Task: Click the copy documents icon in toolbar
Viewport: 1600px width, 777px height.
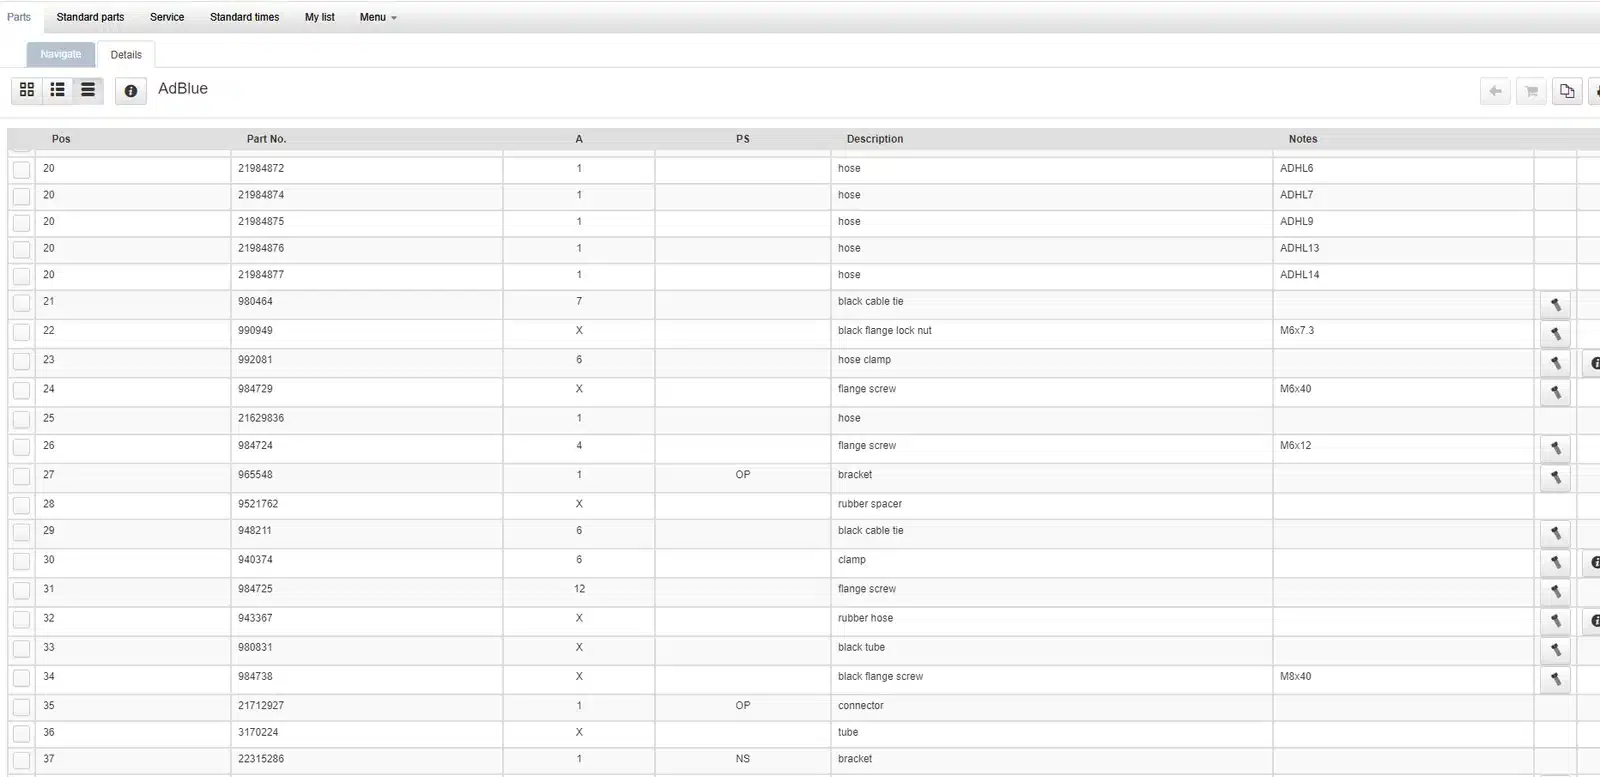Action: (1567, 91)
